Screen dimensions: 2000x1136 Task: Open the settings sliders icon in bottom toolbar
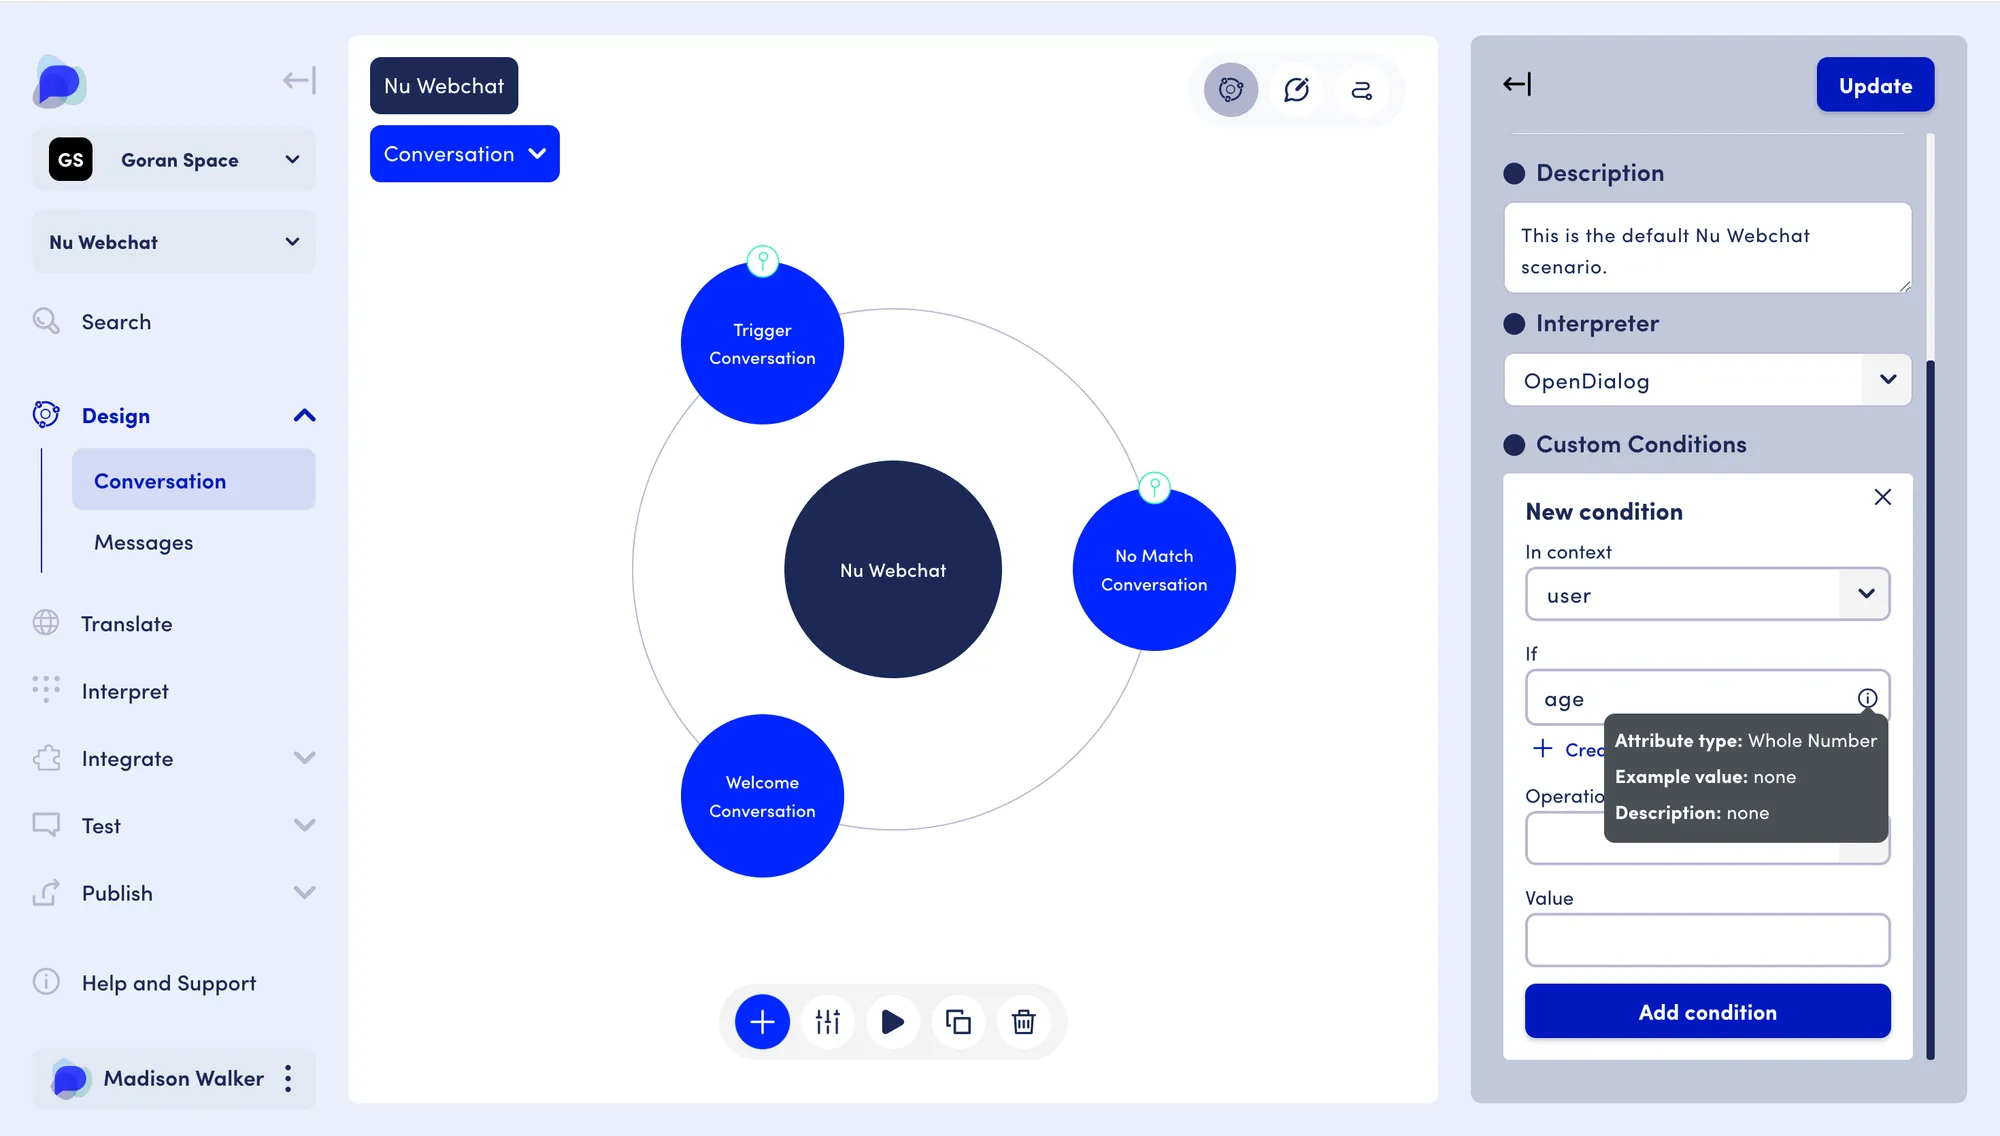(x=828, y=1022)
